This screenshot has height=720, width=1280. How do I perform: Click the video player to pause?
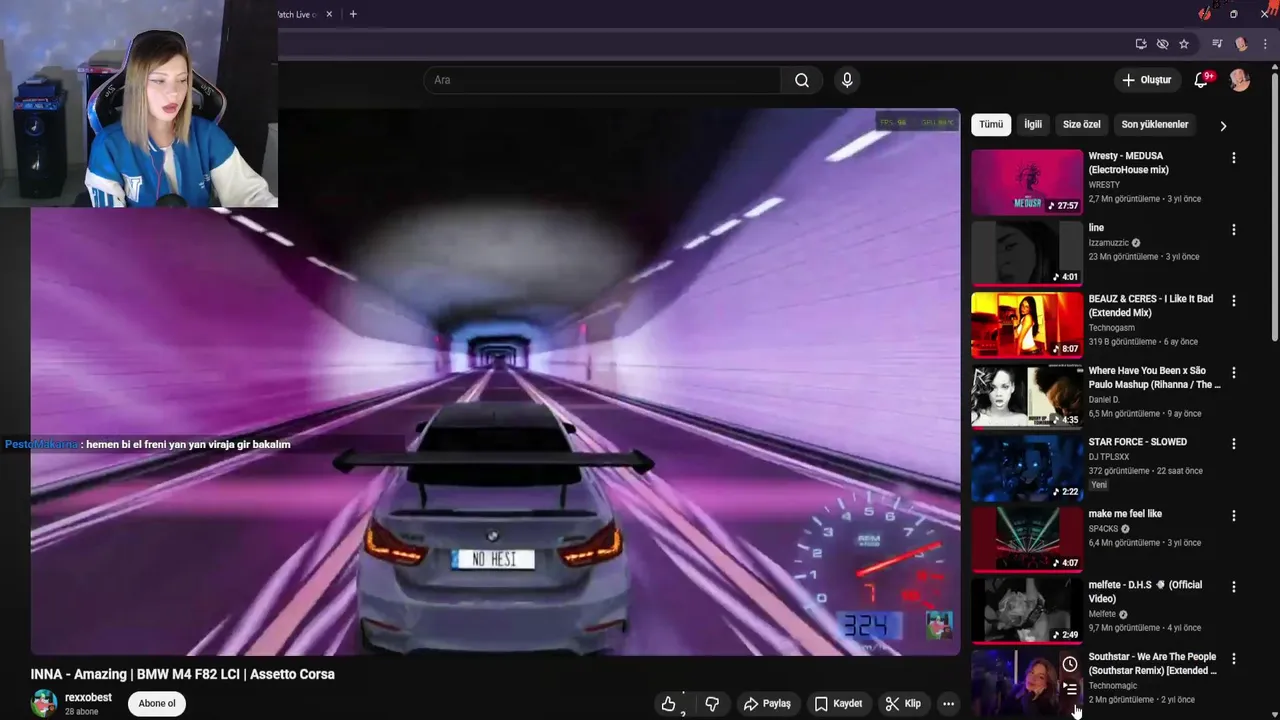coord(495,382)
